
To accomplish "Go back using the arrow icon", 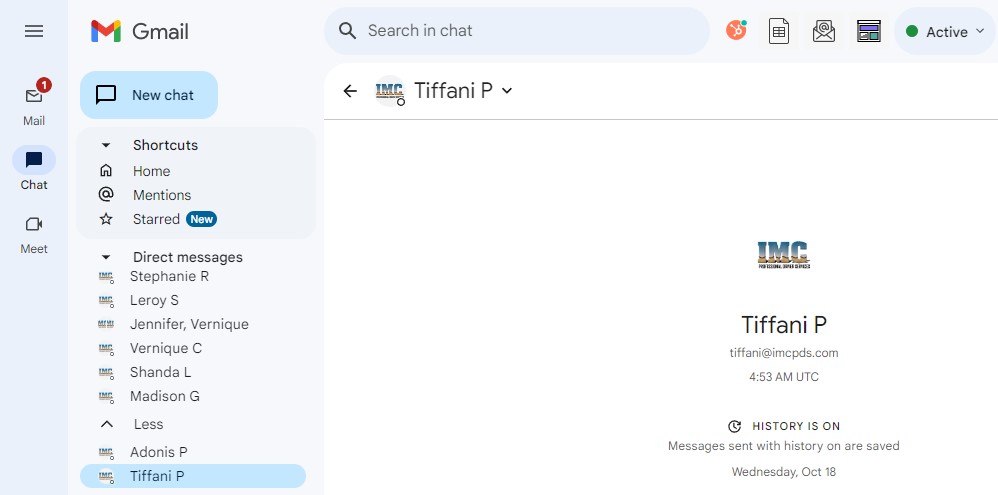I will (350, 91).
